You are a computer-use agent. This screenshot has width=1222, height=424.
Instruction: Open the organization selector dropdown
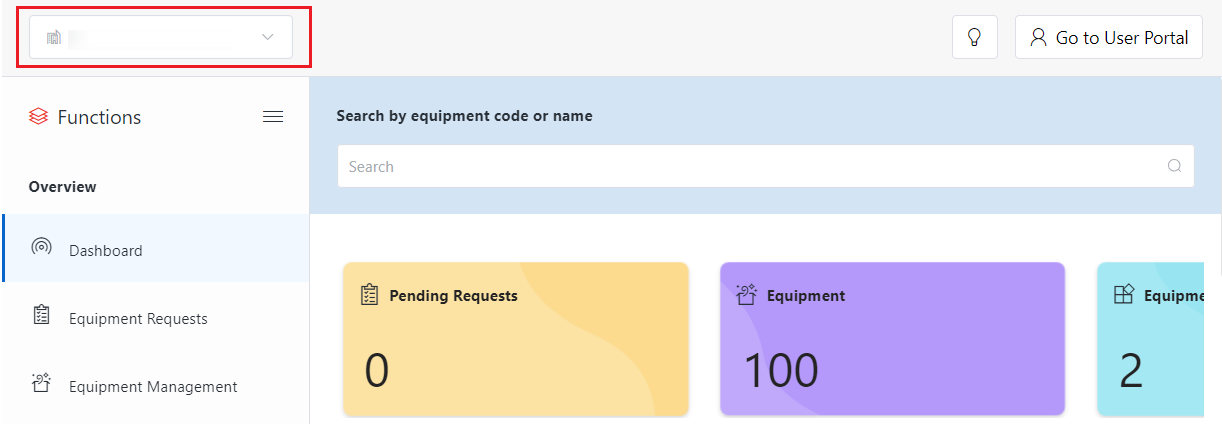(160, 37)
